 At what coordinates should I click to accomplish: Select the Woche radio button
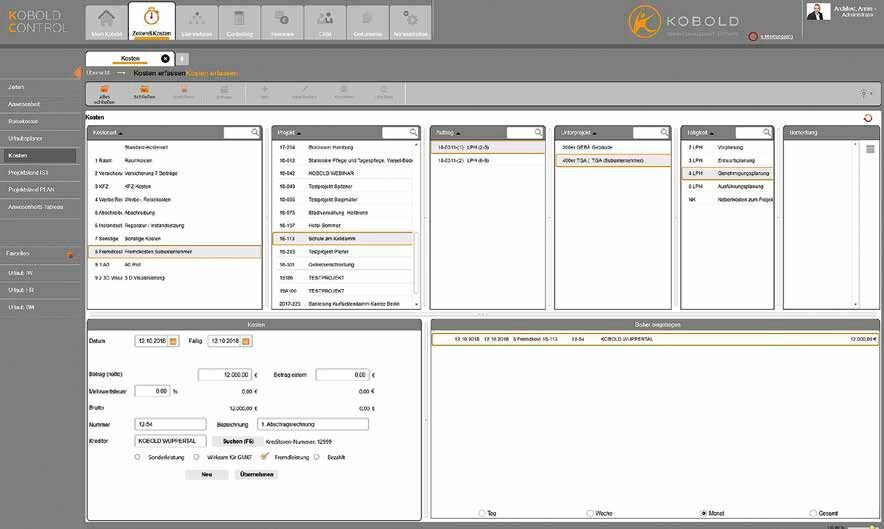(x=590, y=513)
